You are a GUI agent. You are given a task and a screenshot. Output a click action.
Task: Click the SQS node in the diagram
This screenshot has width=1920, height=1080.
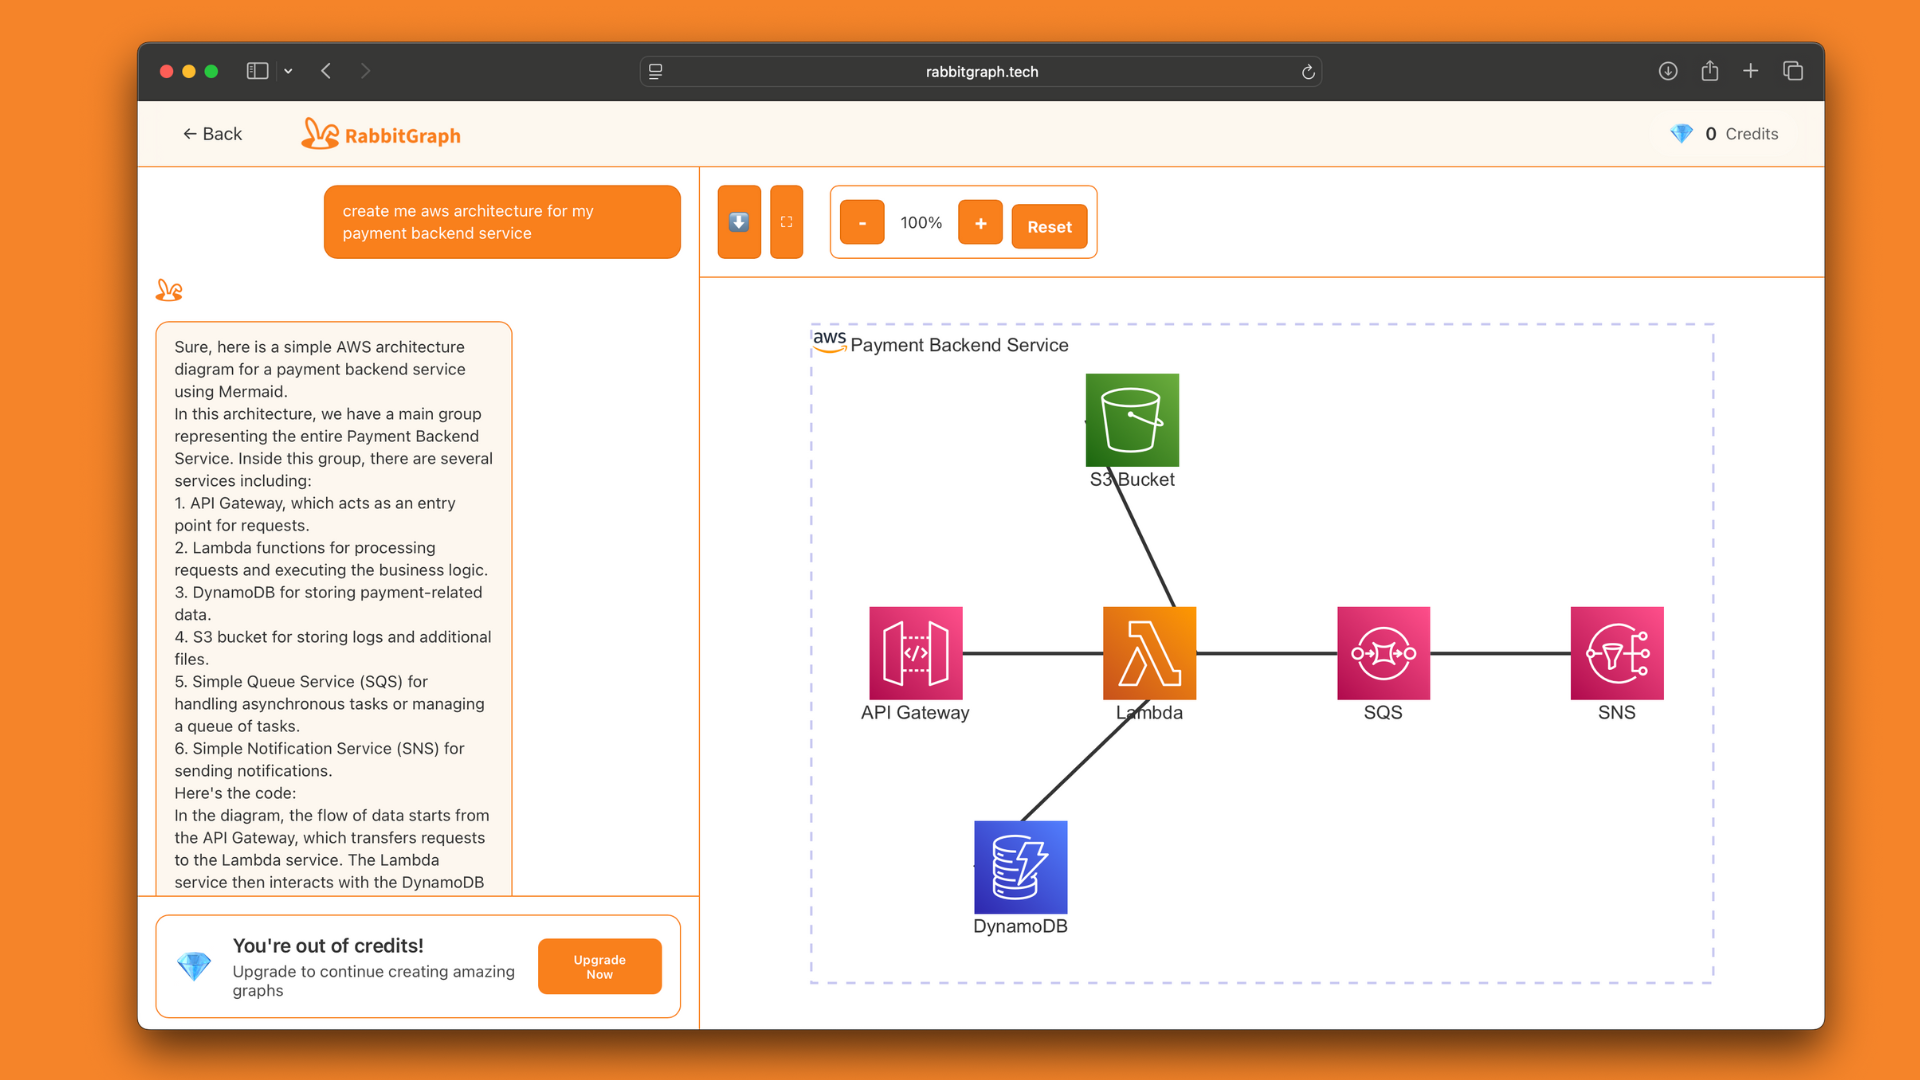pyautogui.click(x=1383, y=653)
